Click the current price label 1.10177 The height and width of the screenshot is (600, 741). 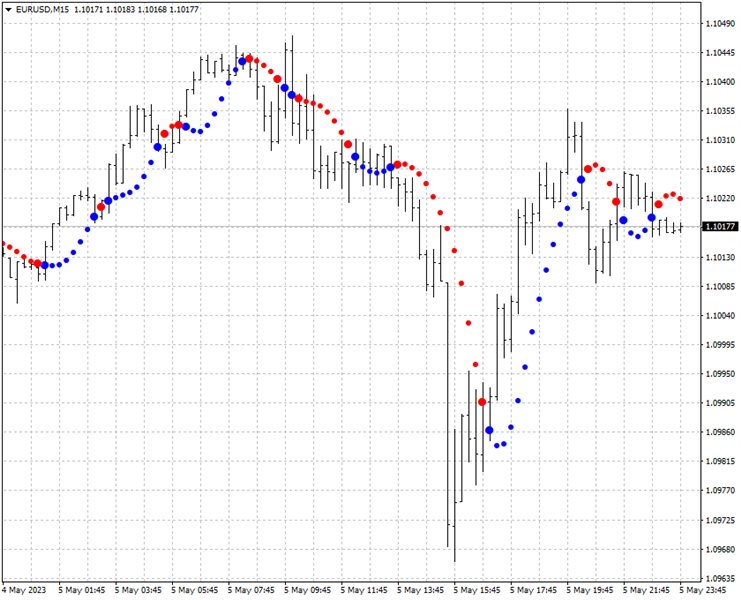pos(720,227)
